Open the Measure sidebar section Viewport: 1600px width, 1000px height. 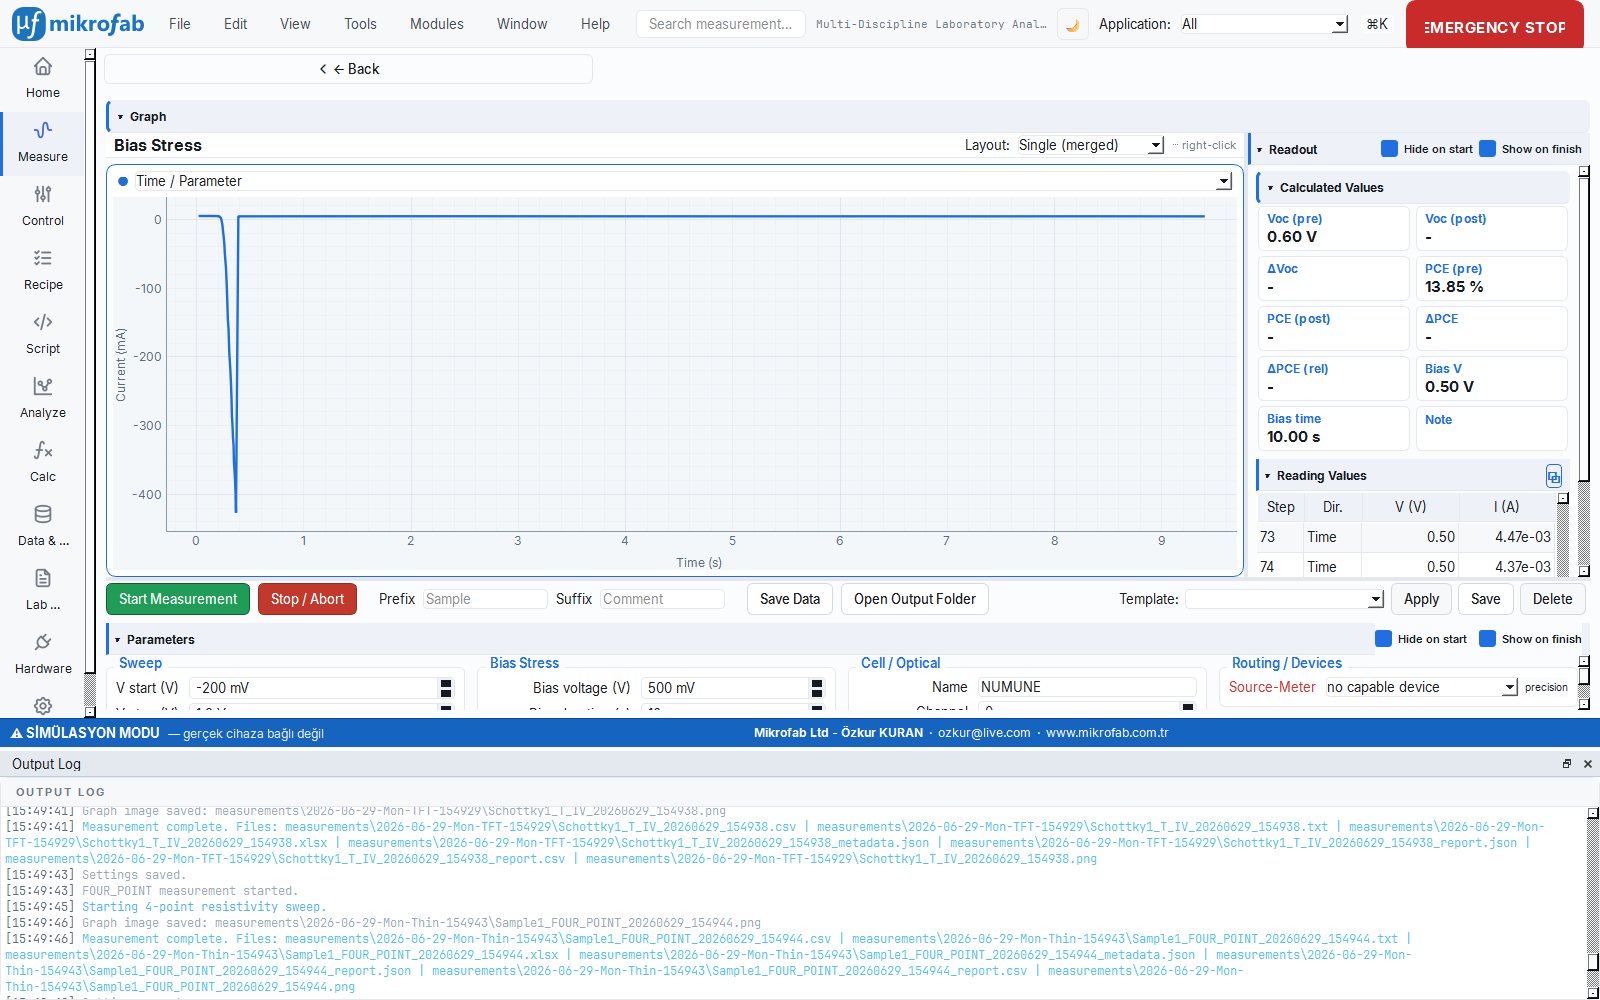click(43, 143)
